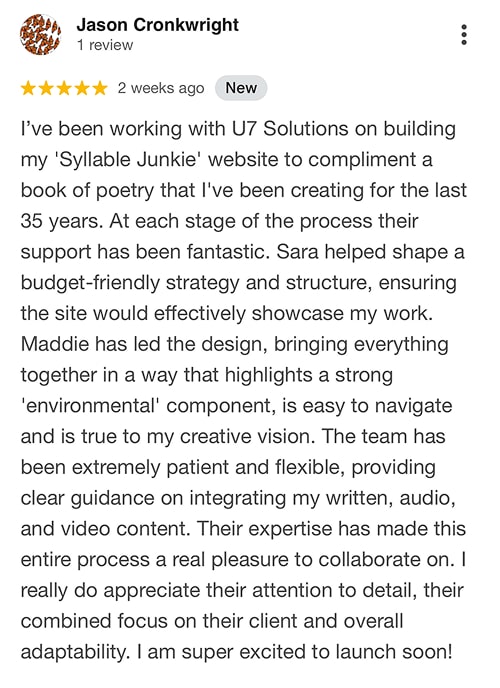Click Jason Cronkwright's profile avatar

tap(40, 34)
